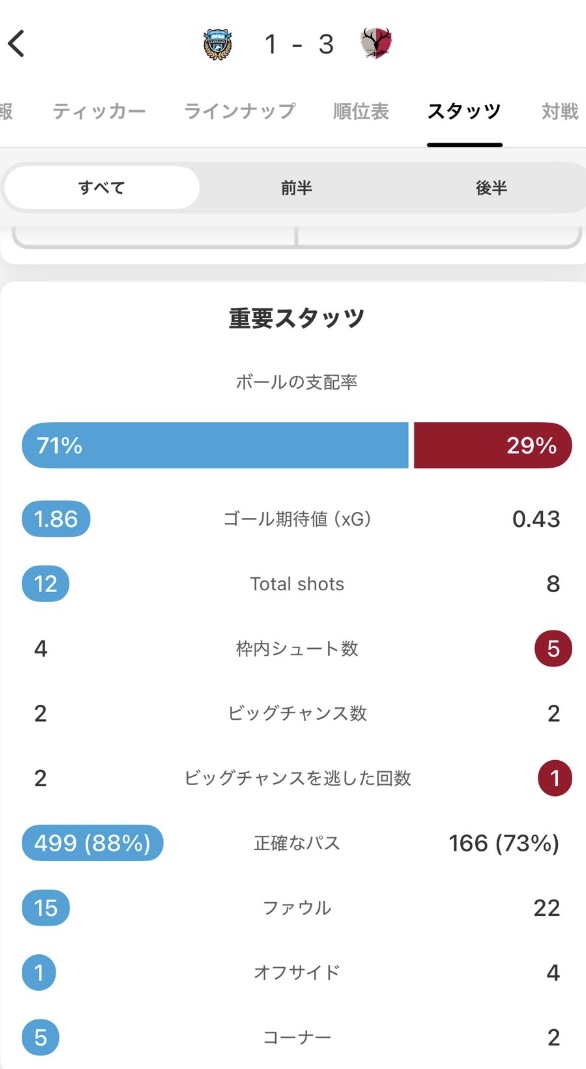
Task: Tap the back arrow icon
Action: pyautogui.click(x=16, y=44)
